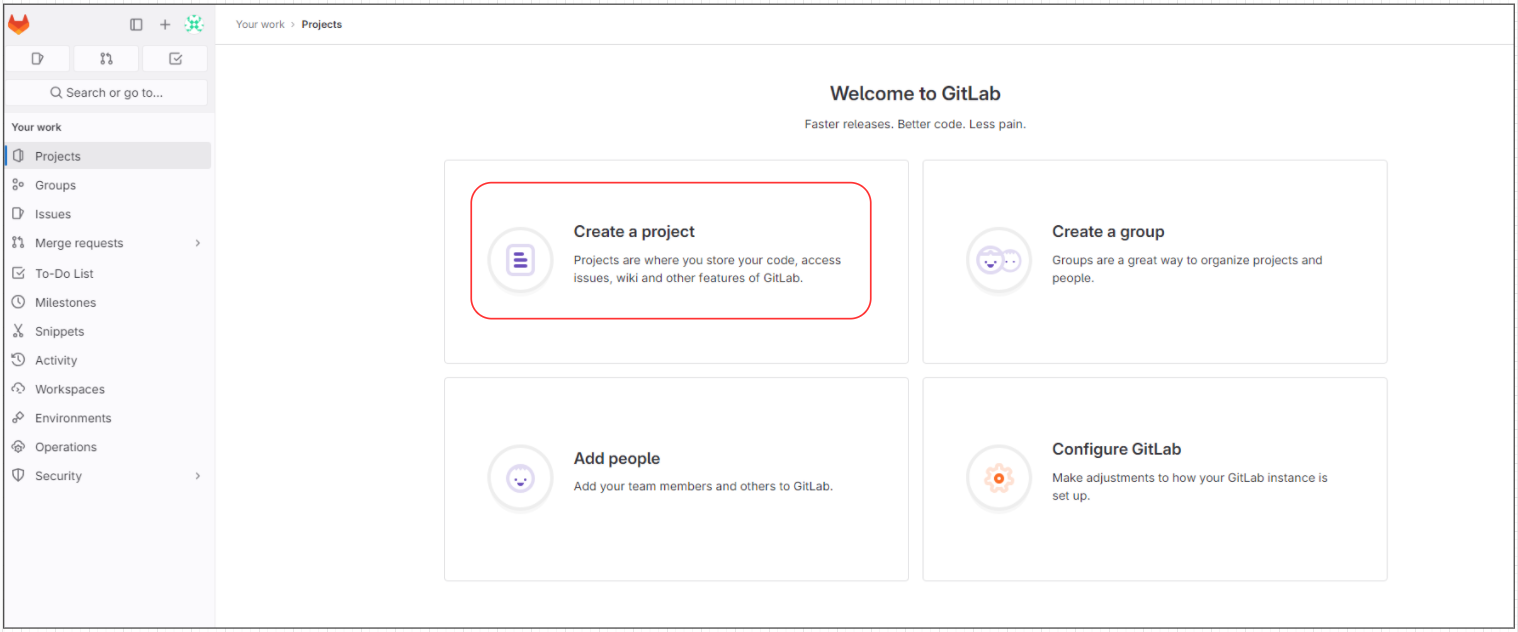Click the Welcome to GitLab heading

(915, 94)
